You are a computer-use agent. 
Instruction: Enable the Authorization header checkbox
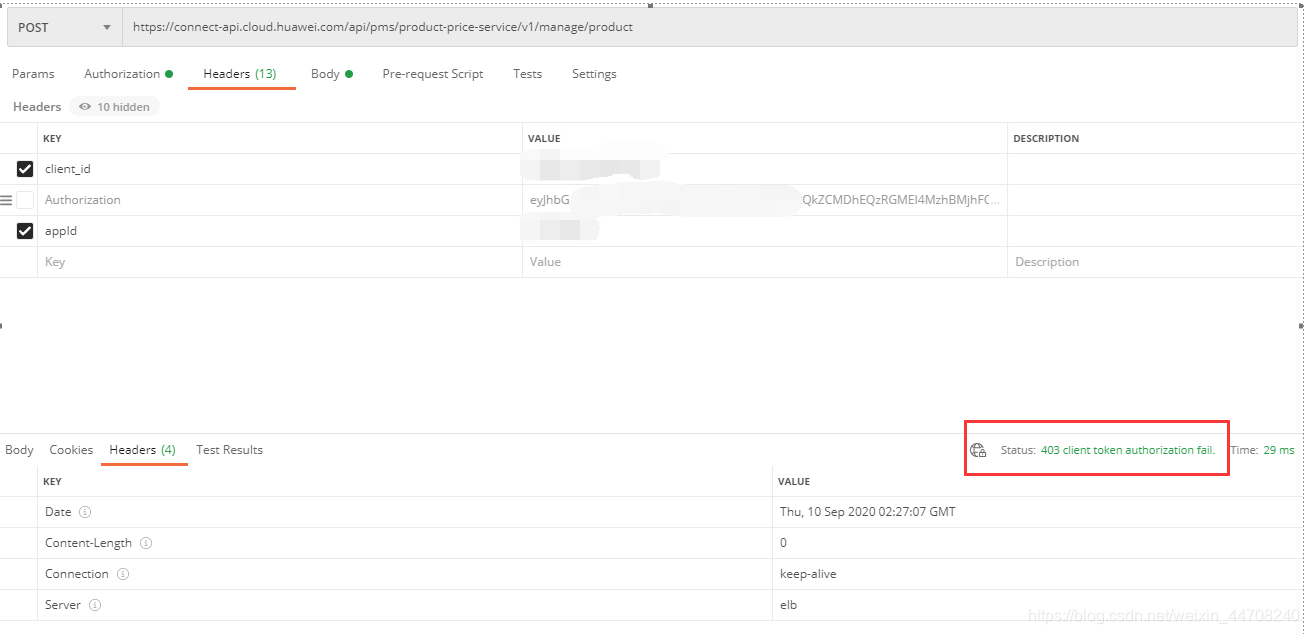pos(25,200)
